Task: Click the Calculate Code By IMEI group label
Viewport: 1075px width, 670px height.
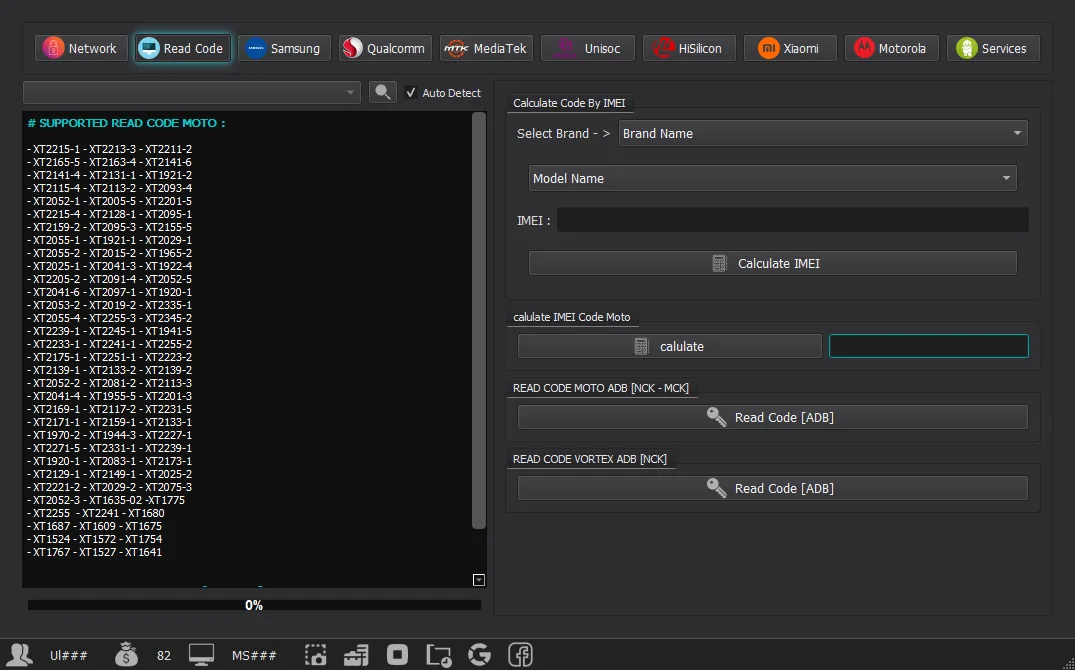Action: [569, 103]
